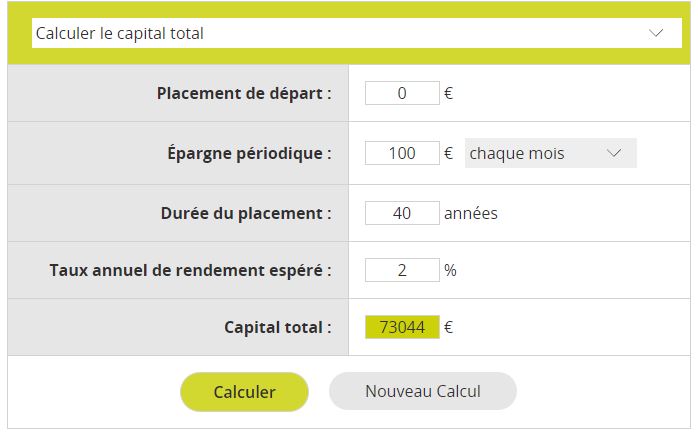Click the euro symbol beside Placement de départ field
Image resolution: width=698 pixels, height=435 pixels.
449,94
